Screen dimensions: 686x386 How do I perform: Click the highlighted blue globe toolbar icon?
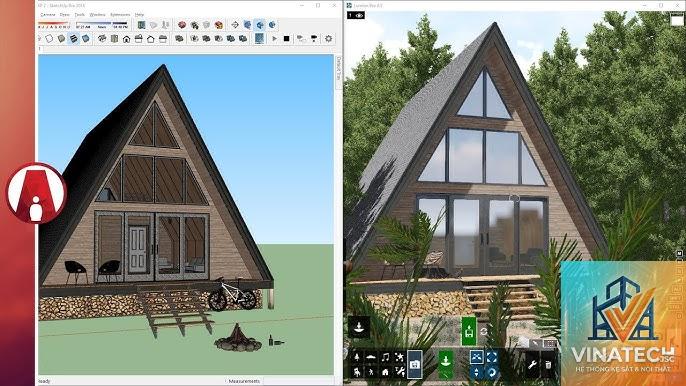pyautogui.click(x=259, y=25)
